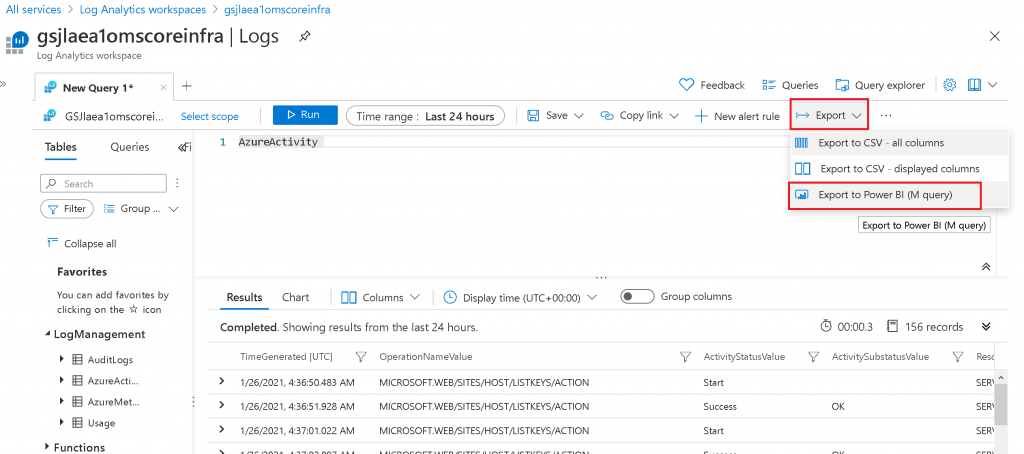Select Export to Power BI (M query)
This screenshot has width=1024, height=454.
(x=885, y=195)
